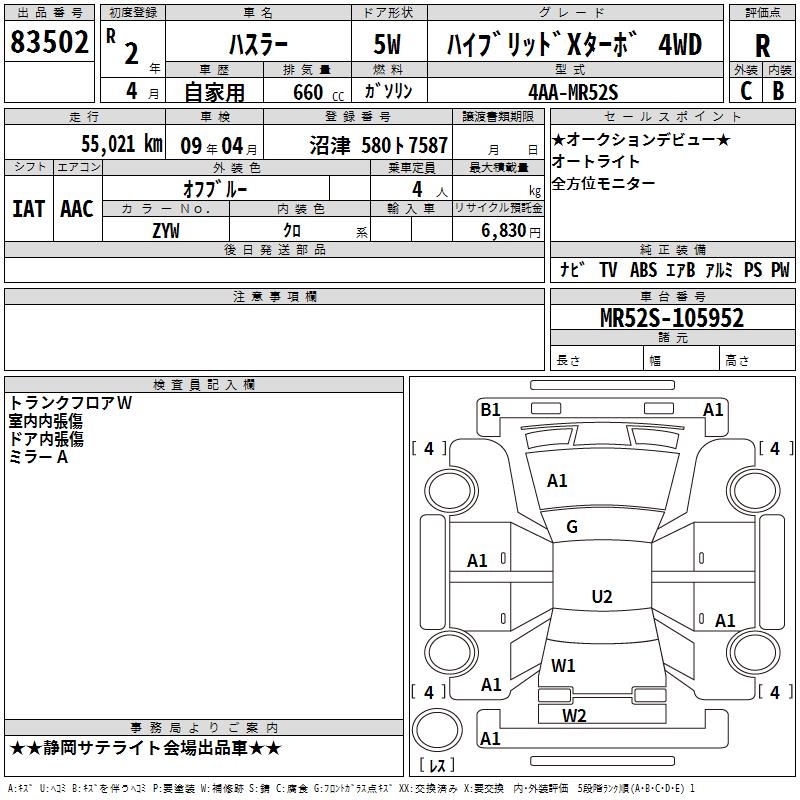The width and height of the screenshot is (800, 800).
Task: Select the car name ハスラー
Action: click(258, 45)
